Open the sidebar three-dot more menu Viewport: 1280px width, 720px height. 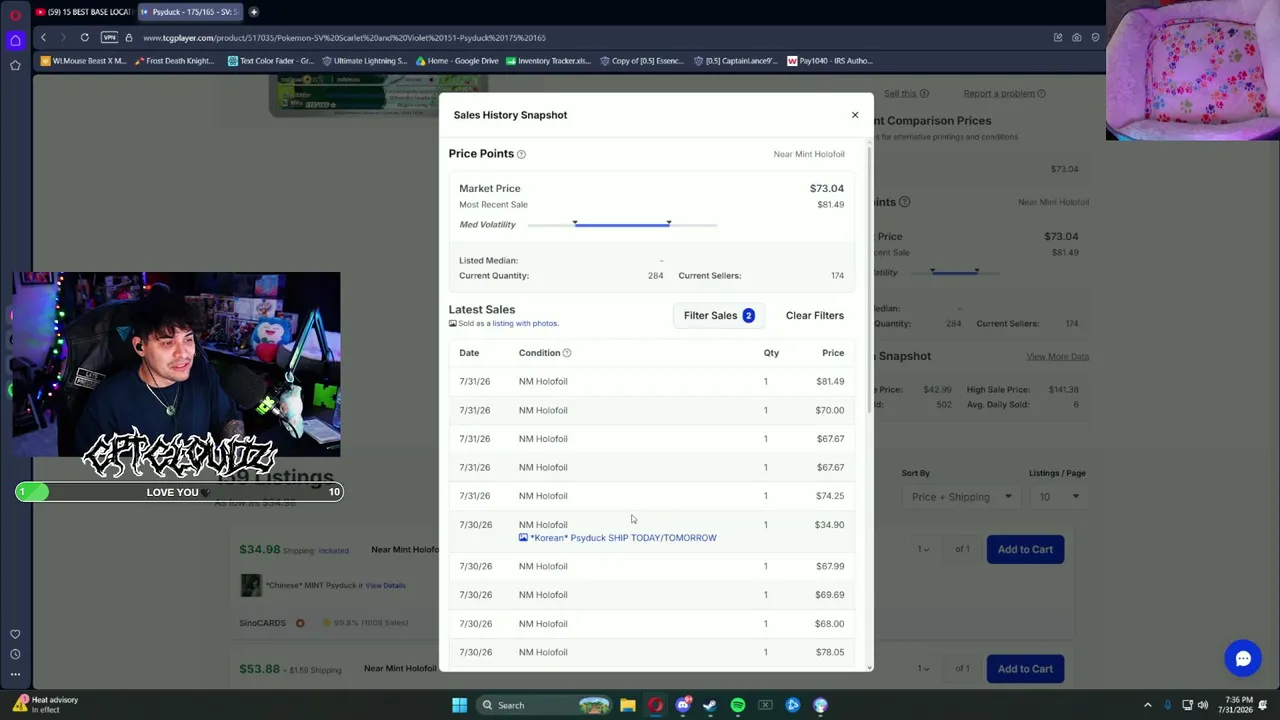pos(15,674)
